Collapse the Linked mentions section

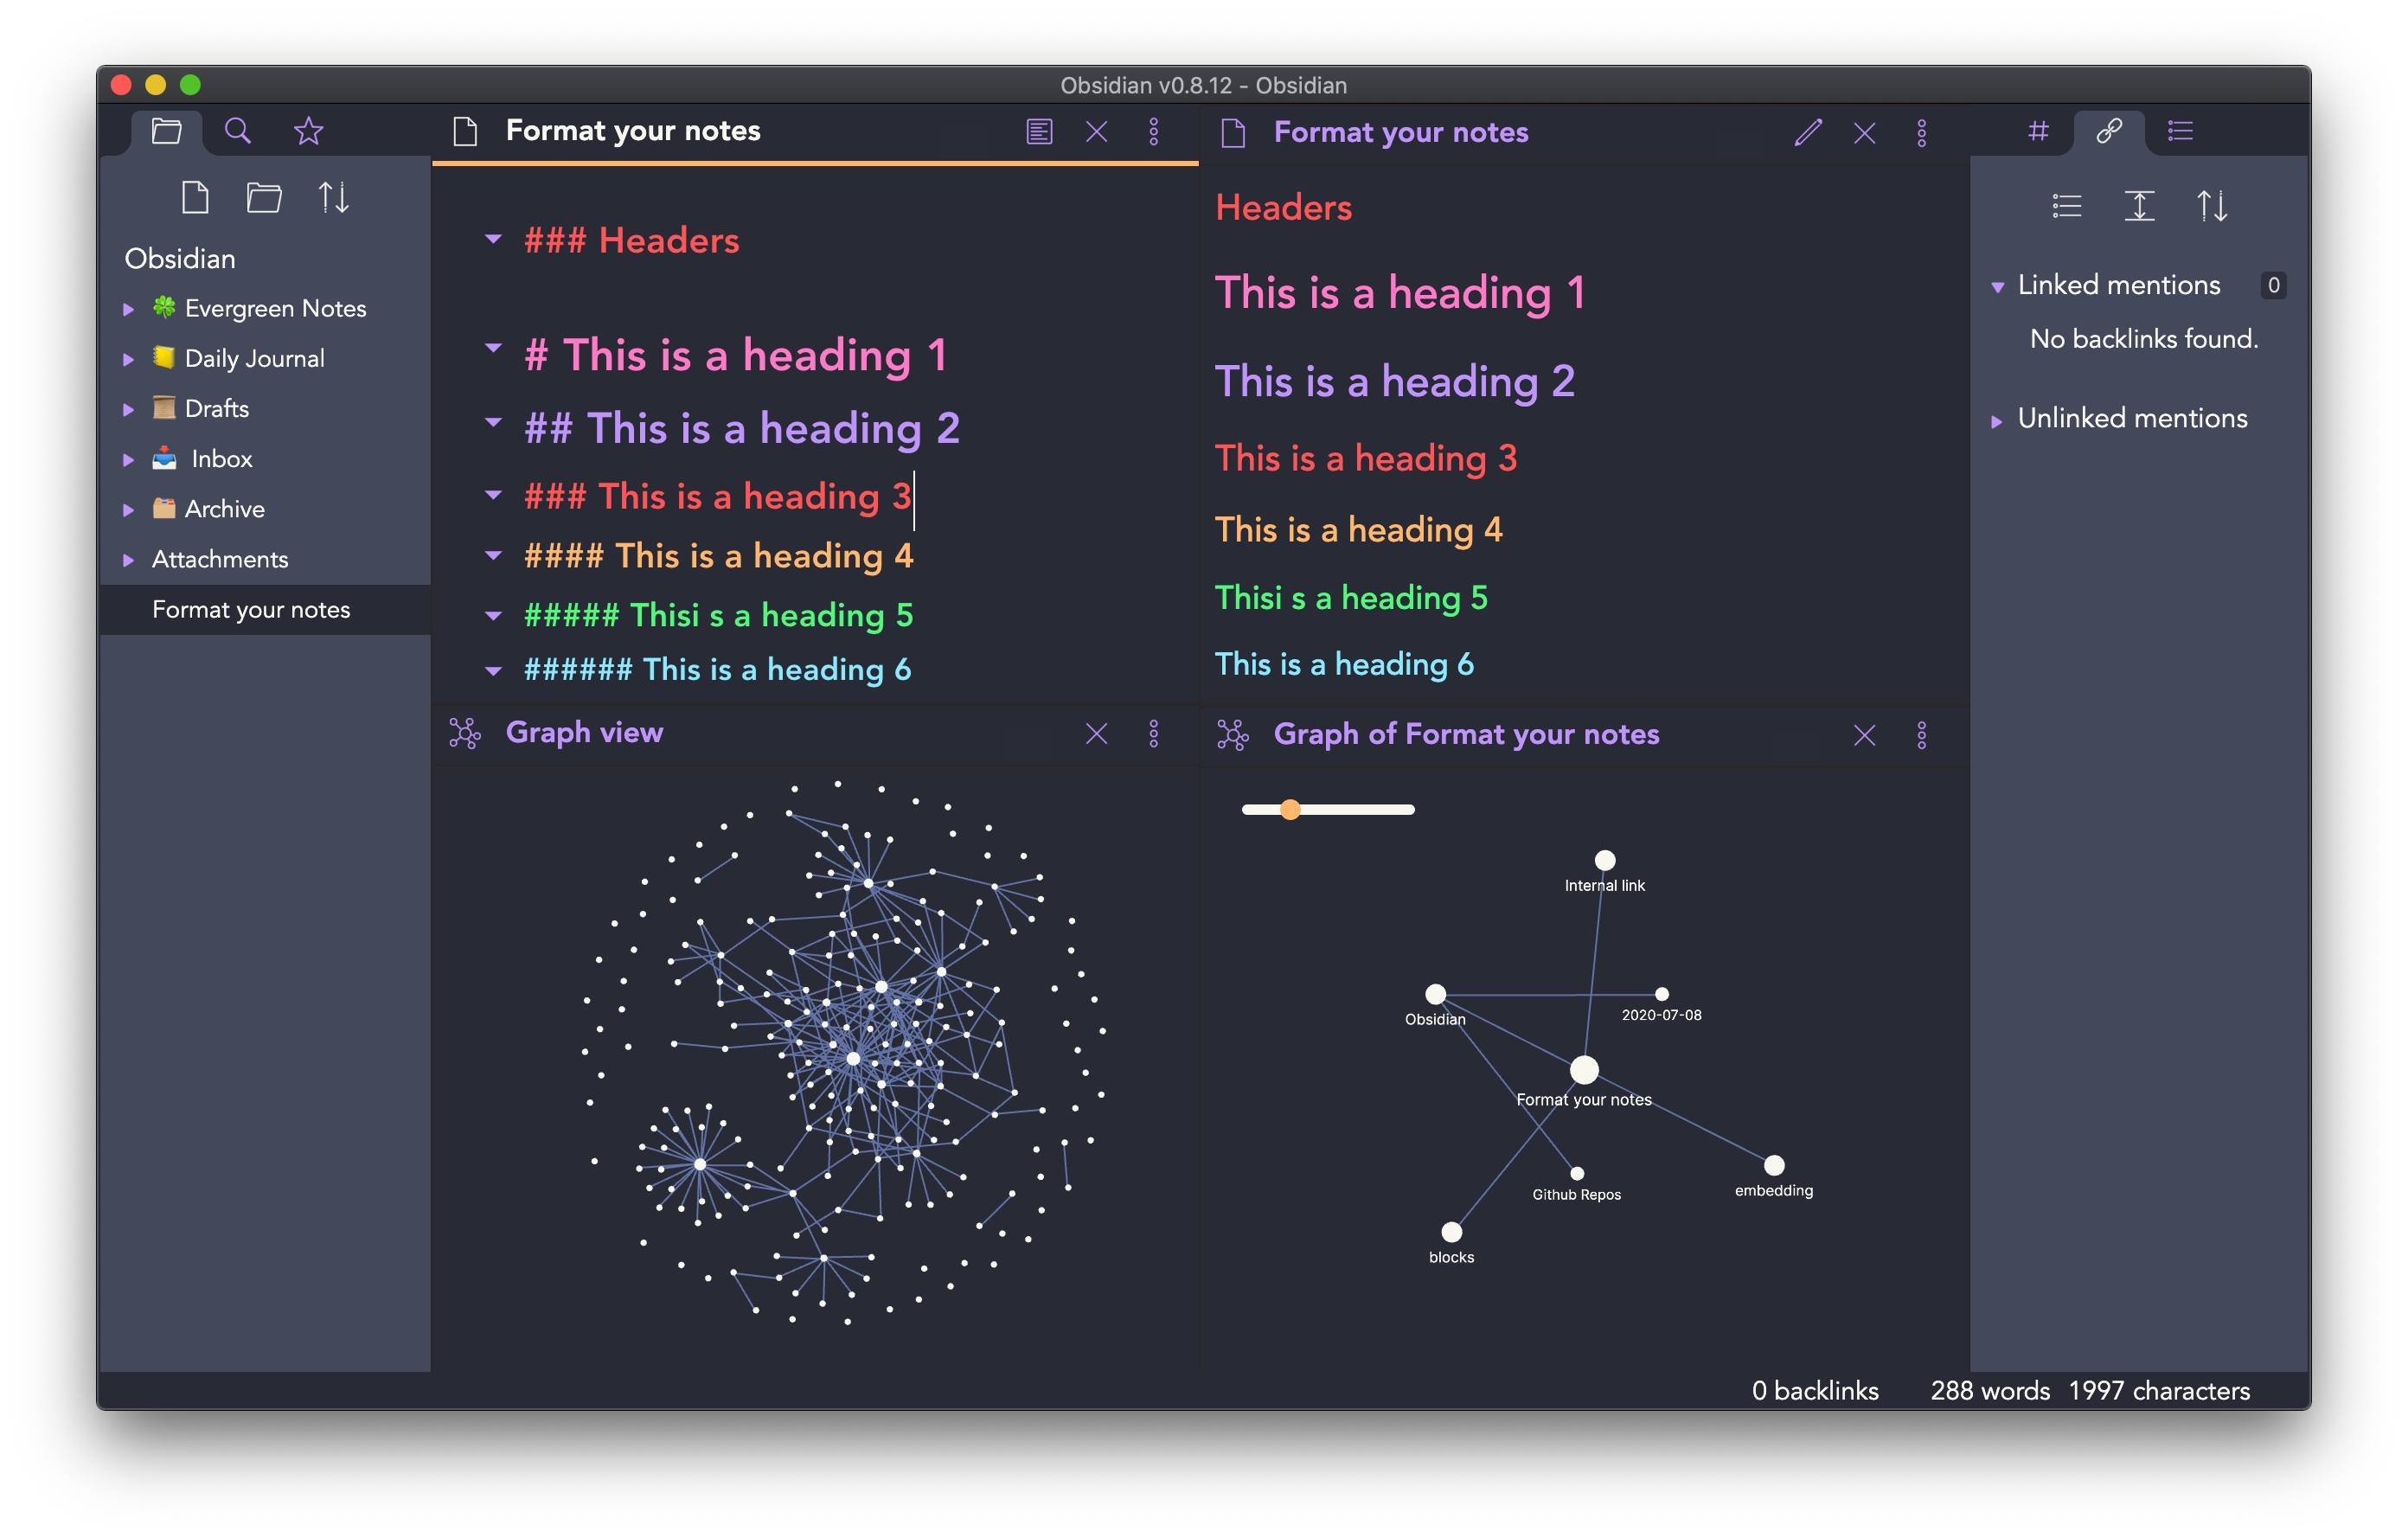pyautogui.click(x=1997, y=287)
